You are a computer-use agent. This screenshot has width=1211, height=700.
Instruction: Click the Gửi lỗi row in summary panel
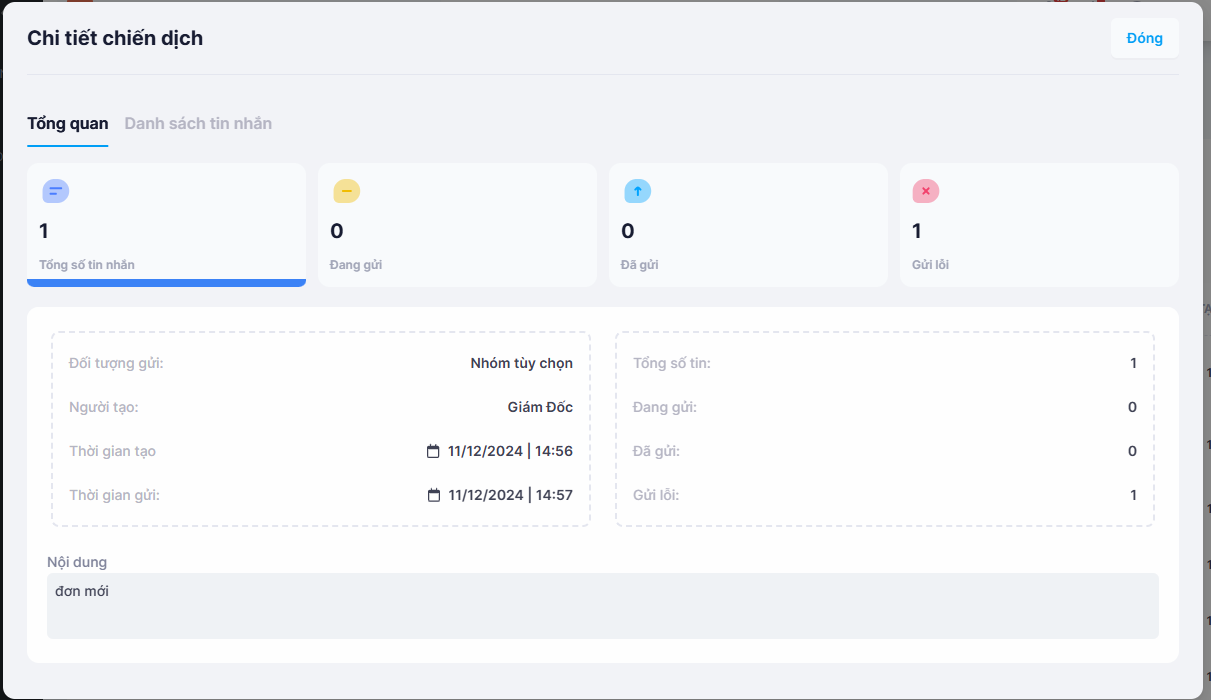pos(884,495)
